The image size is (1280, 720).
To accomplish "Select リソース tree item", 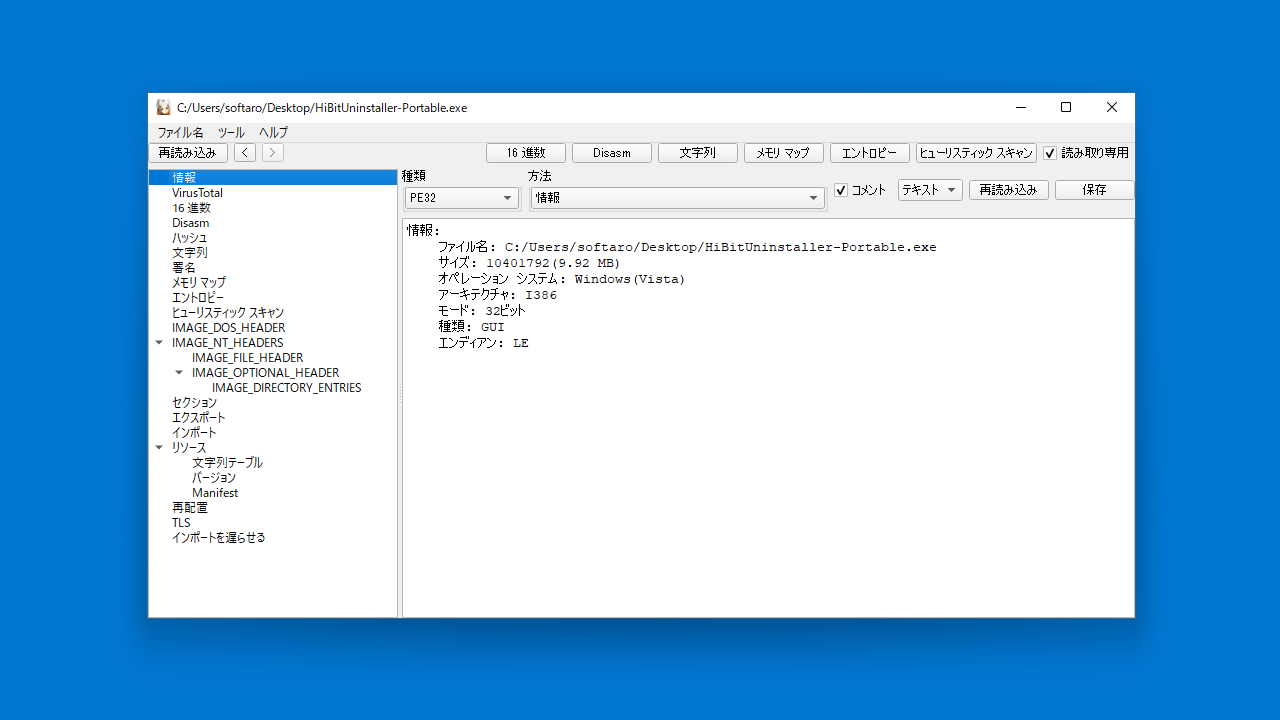I will coord(189,448).
